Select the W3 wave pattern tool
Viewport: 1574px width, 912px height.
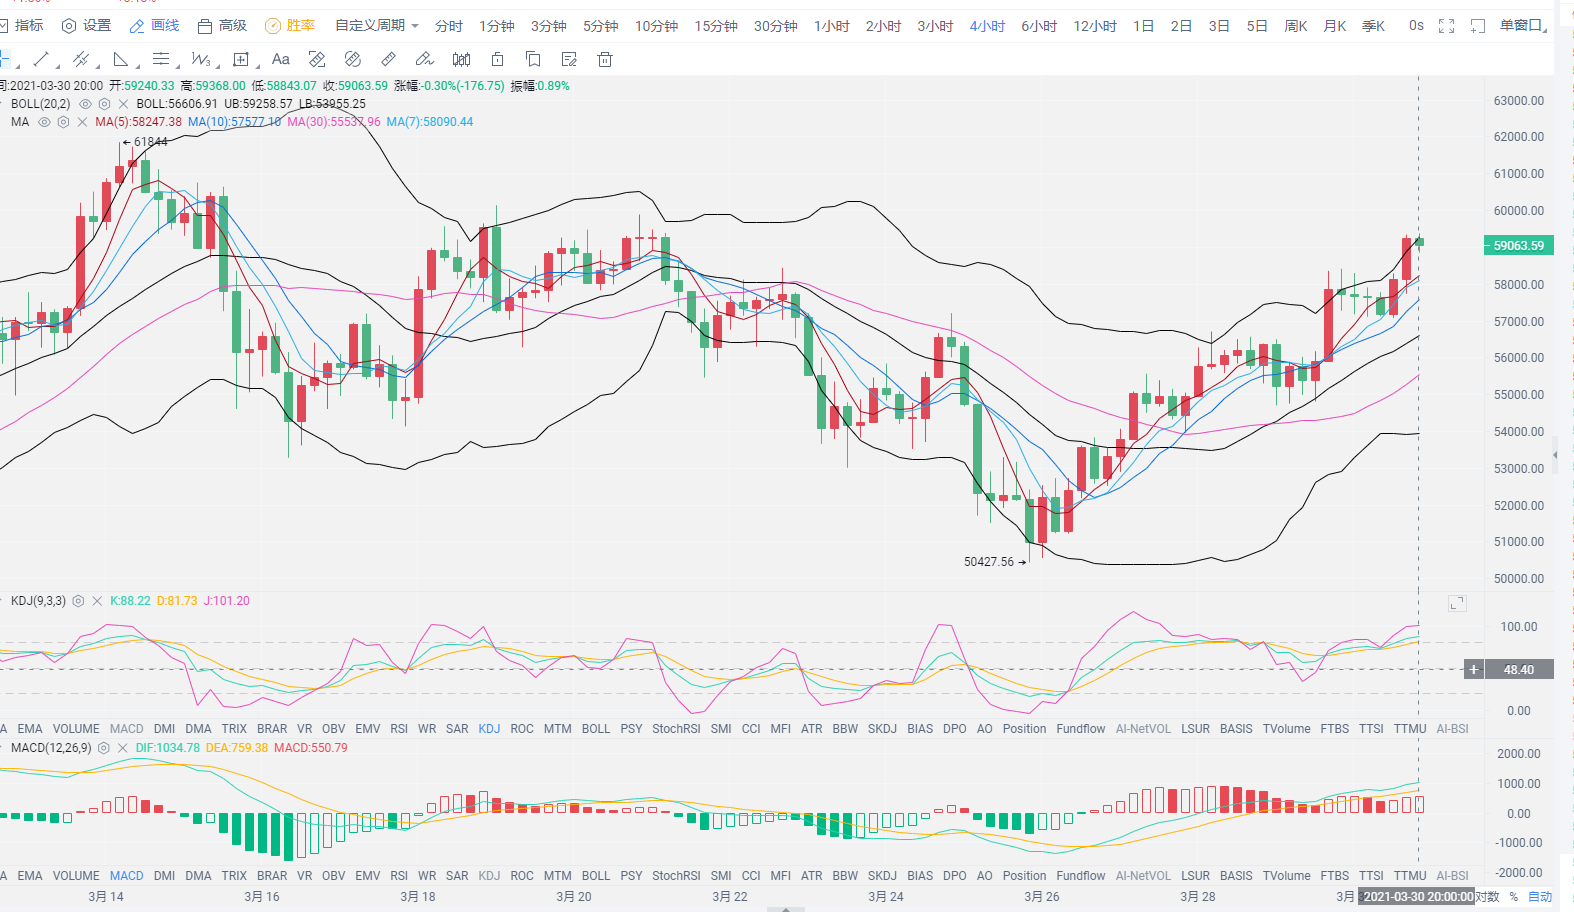(x=201, y=59)
